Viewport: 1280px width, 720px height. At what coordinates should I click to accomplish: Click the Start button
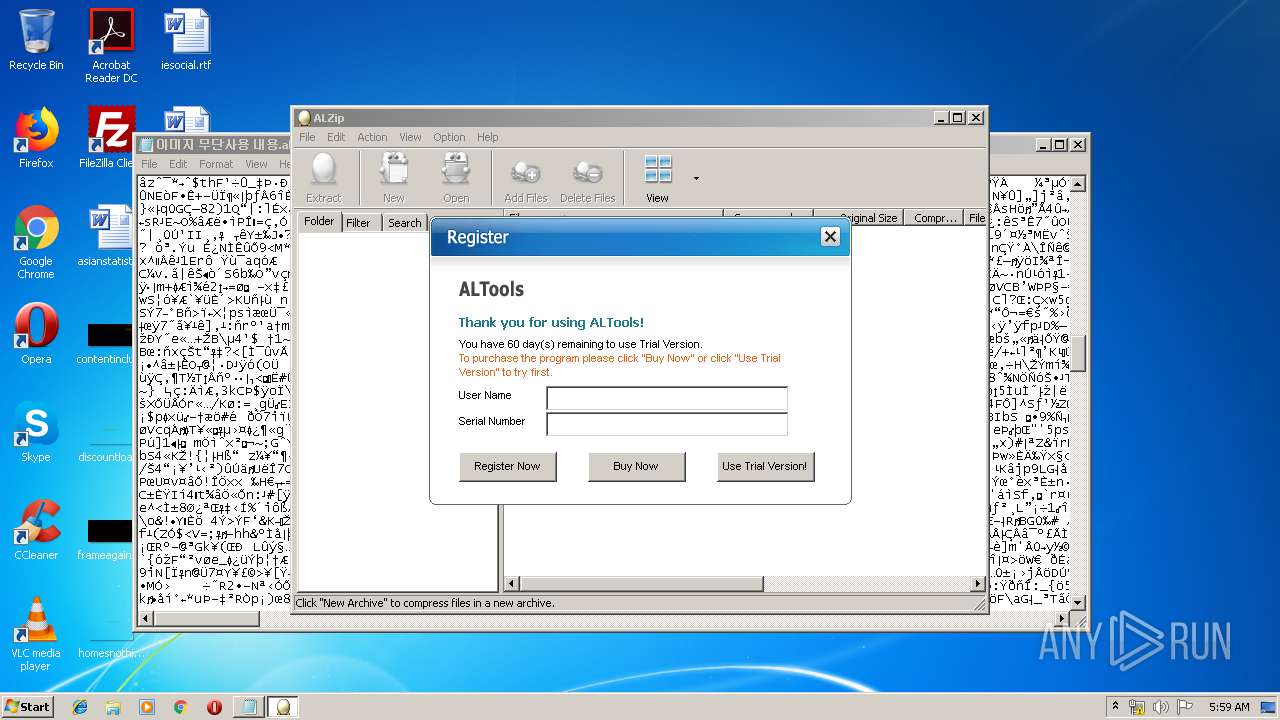pos(27,706)
